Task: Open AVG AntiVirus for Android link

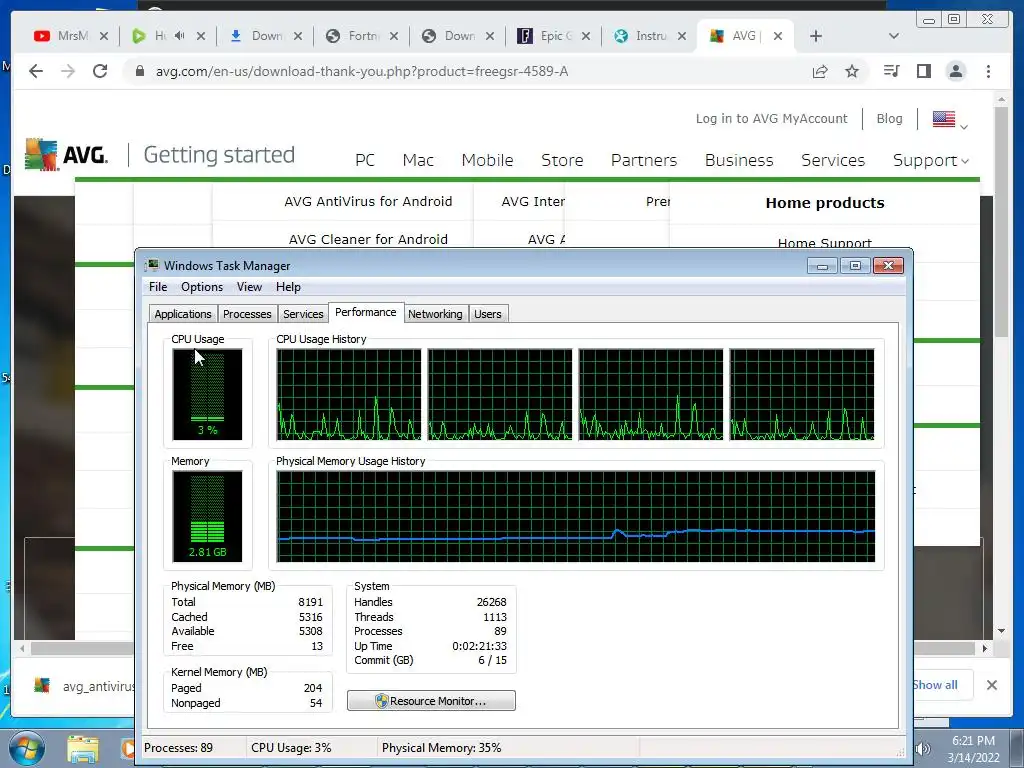Action: coord(368,202)
